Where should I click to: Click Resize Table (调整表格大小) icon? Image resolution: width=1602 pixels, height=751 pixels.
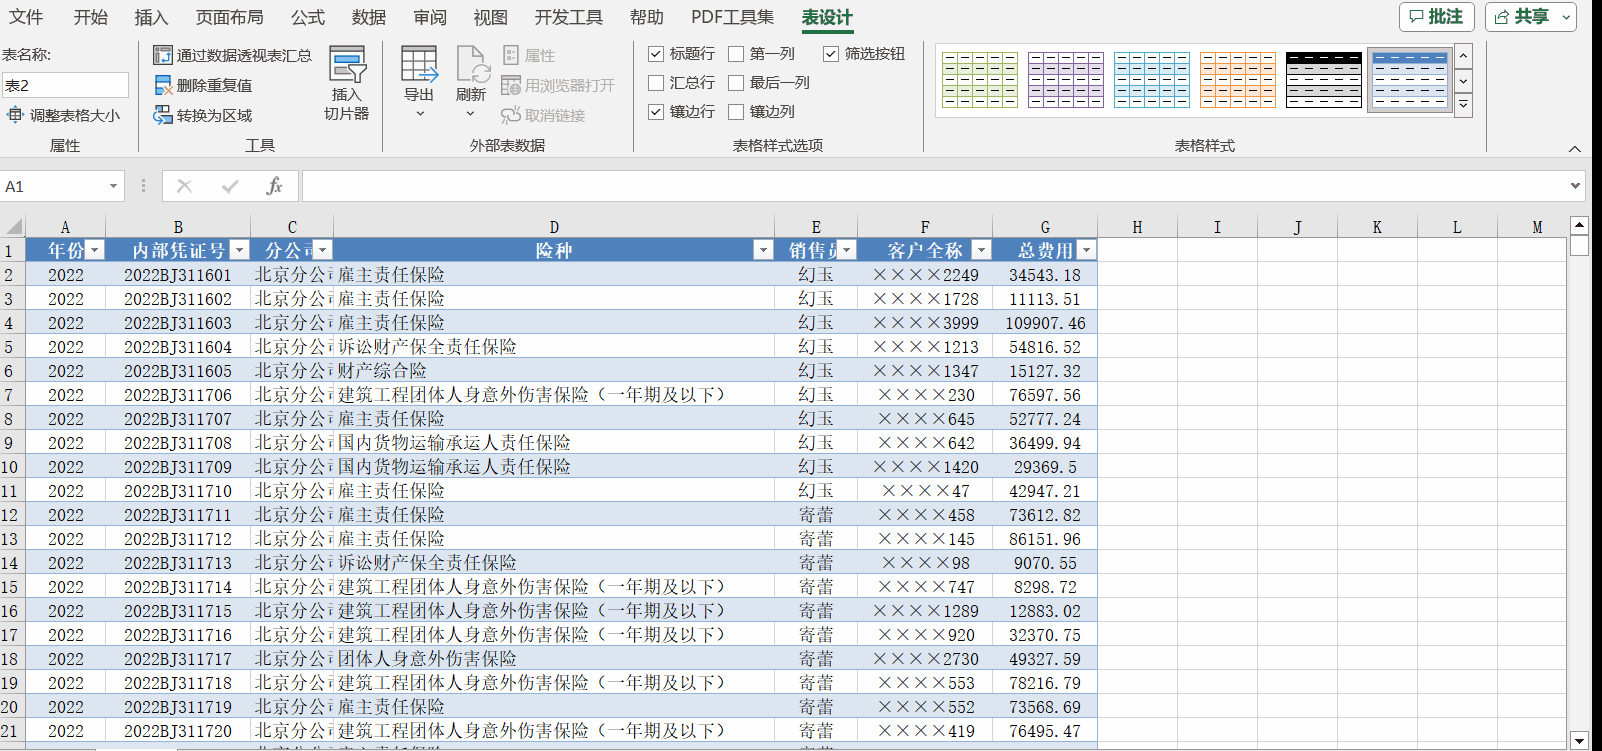(x=15, y=115)
